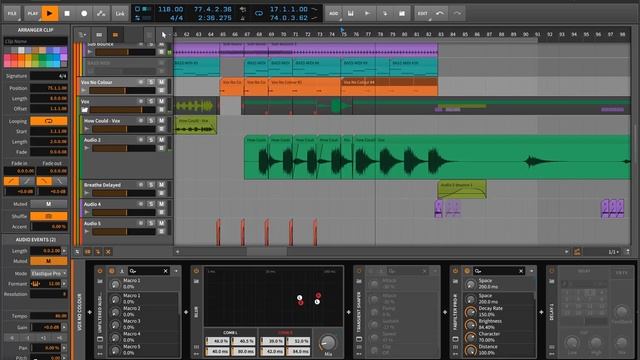The image size is (640, 360).
Task: Solo the Audio 5 track
Action: 151,223
